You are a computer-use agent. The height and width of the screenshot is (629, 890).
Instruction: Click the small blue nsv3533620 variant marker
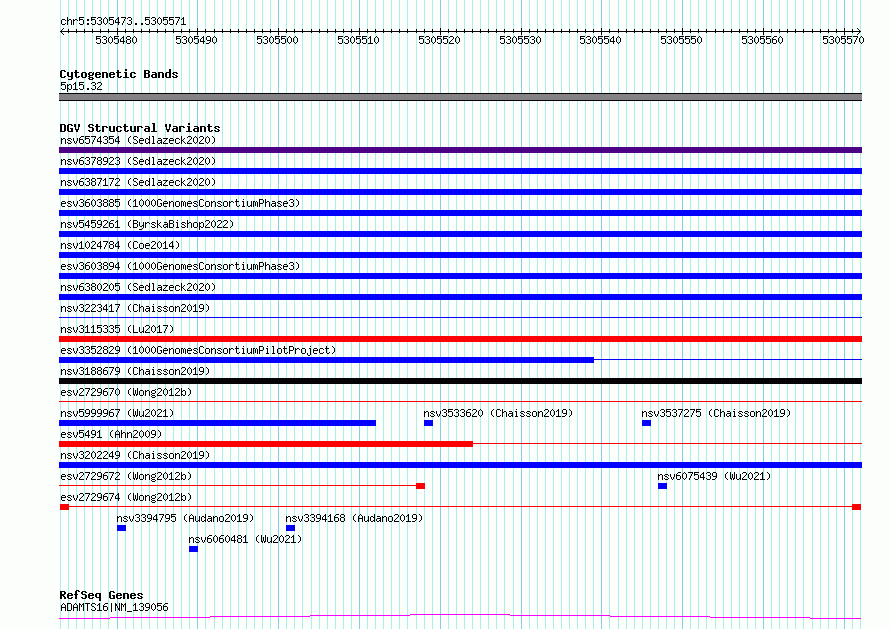point(428,423)
